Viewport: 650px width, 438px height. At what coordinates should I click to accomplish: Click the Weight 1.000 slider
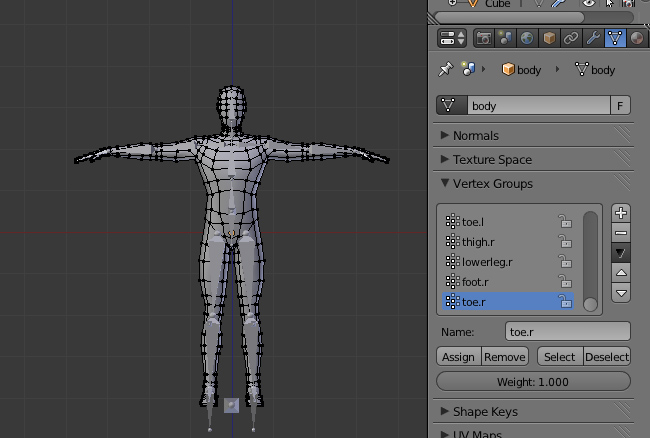pos(534,381)
